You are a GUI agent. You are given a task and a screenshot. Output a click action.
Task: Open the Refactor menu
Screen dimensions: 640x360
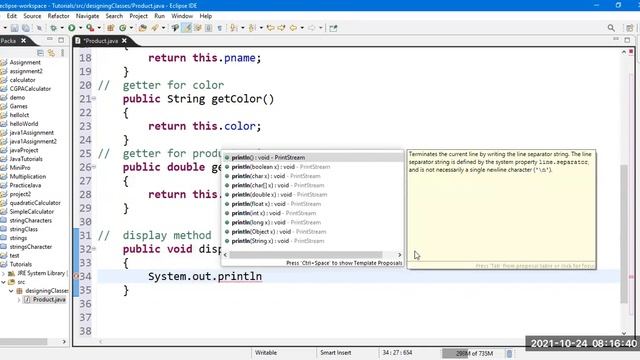pos(58,16)
